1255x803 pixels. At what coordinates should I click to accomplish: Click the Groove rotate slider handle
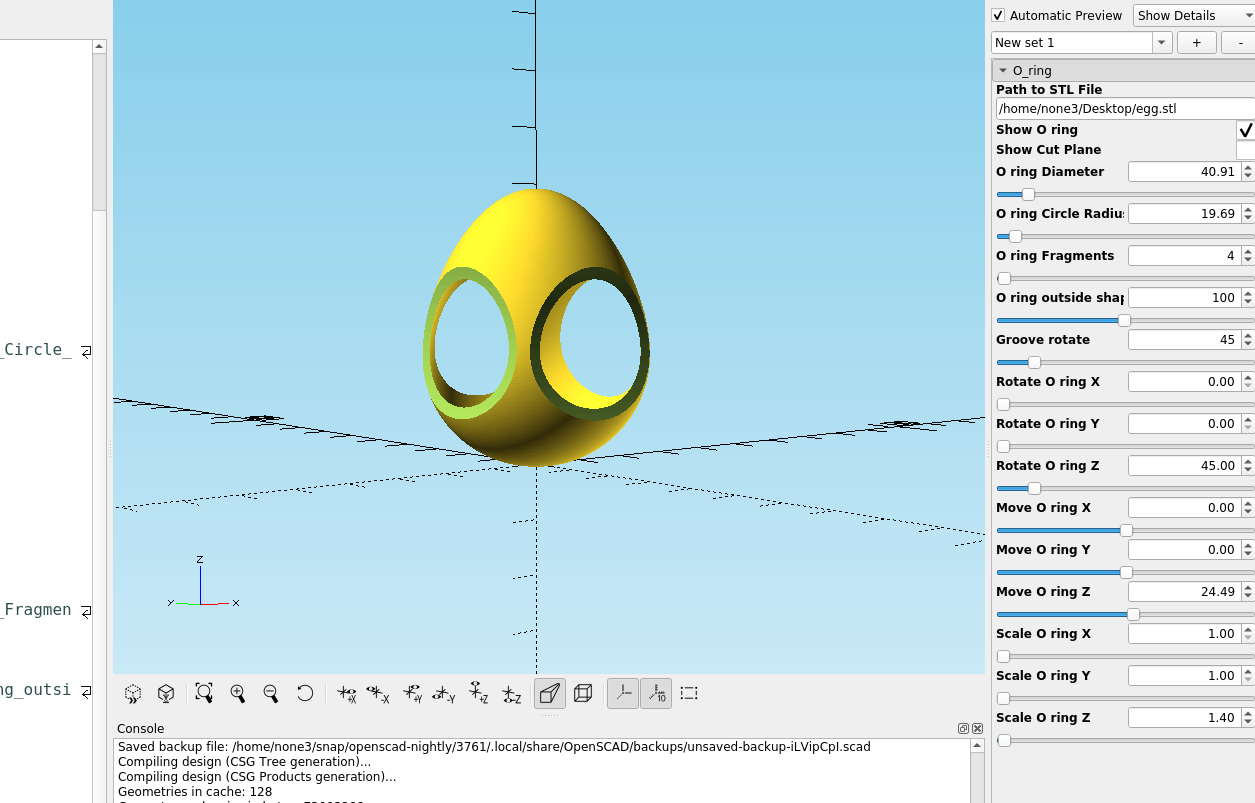[1034, 363]
